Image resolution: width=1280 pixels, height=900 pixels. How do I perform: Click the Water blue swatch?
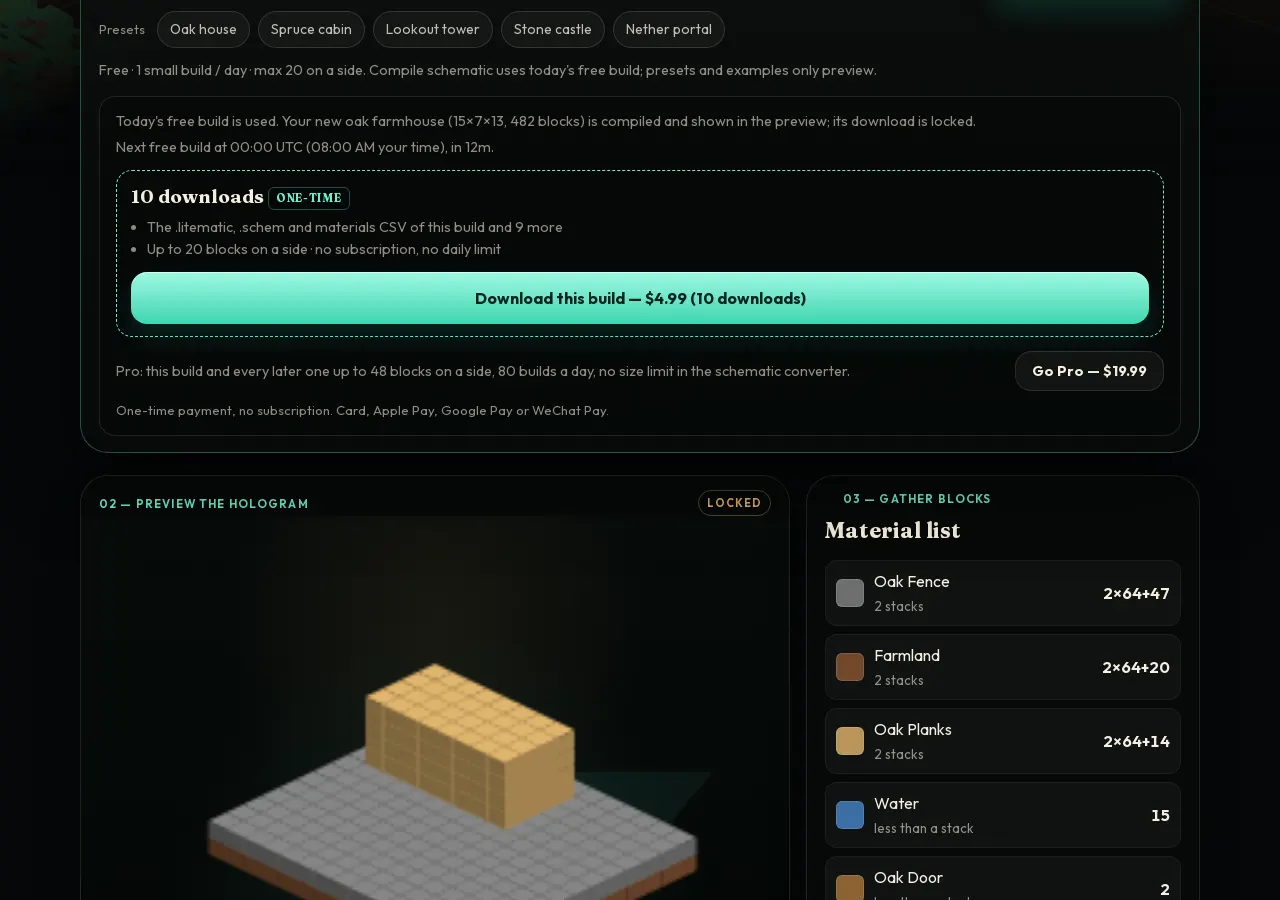[850, 815]
